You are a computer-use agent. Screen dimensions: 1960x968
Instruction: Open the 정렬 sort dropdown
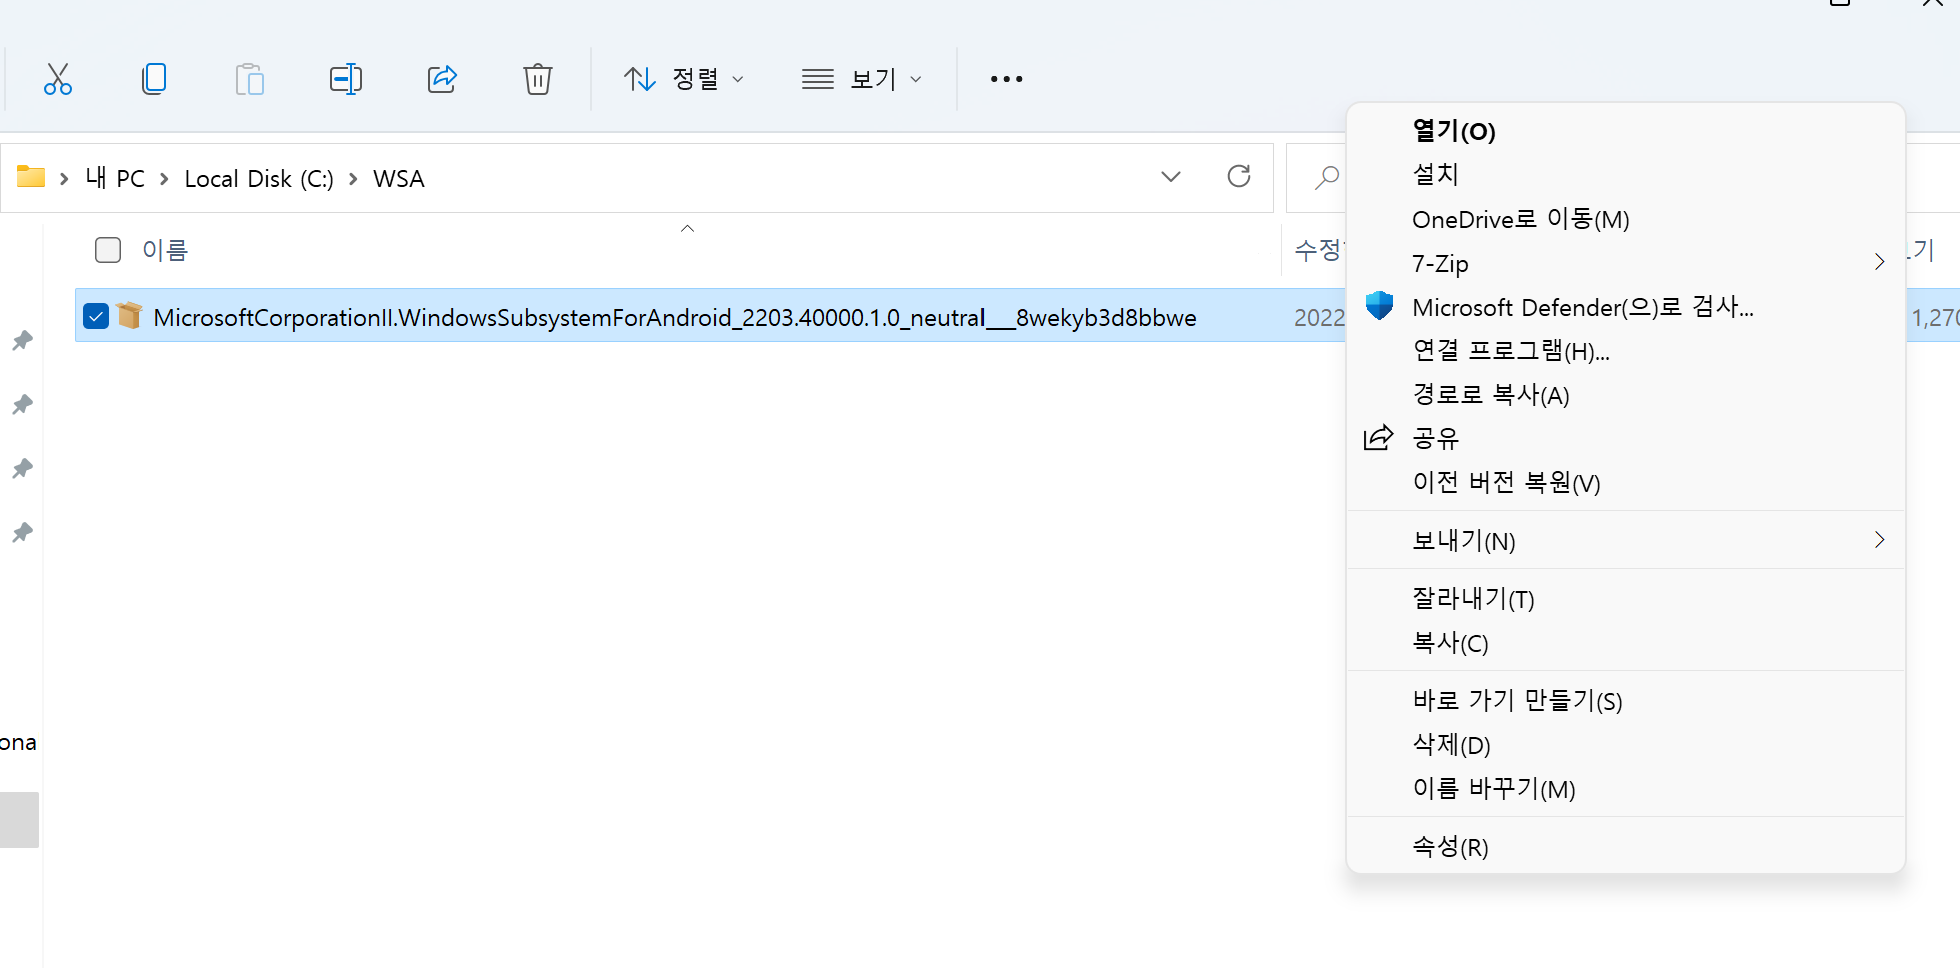pyautogui.click(x=683, y=79)
